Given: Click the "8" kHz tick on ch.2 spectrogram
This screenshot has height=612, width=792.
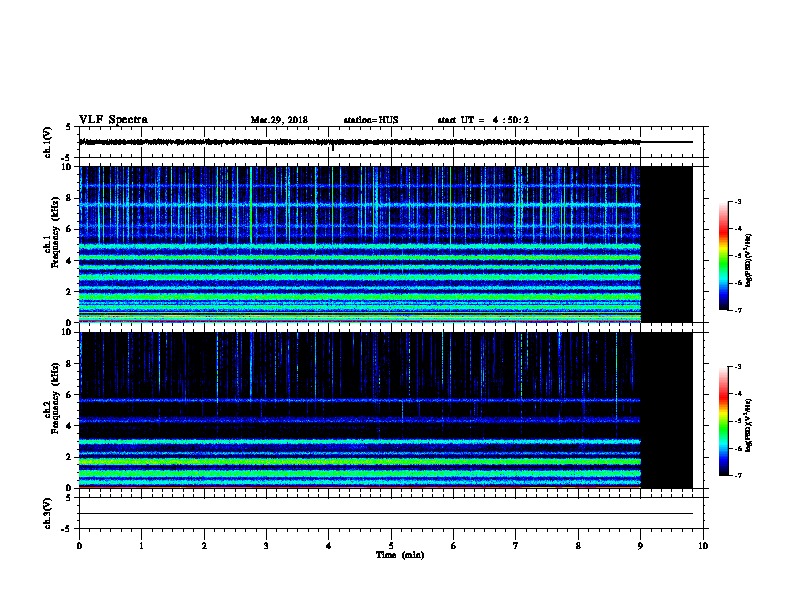Looking at the screenshot, I should point(70,364).
